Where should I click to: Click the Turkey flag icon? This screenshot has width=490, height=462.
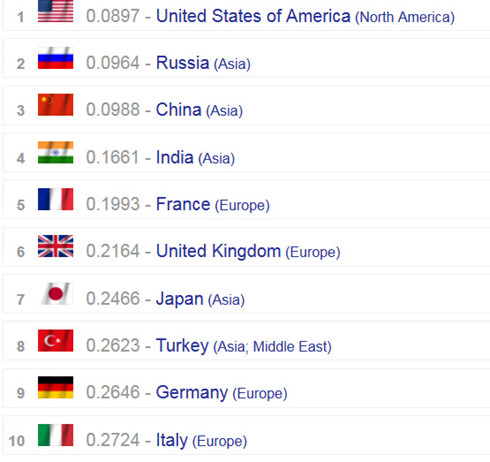coord(55,340)
